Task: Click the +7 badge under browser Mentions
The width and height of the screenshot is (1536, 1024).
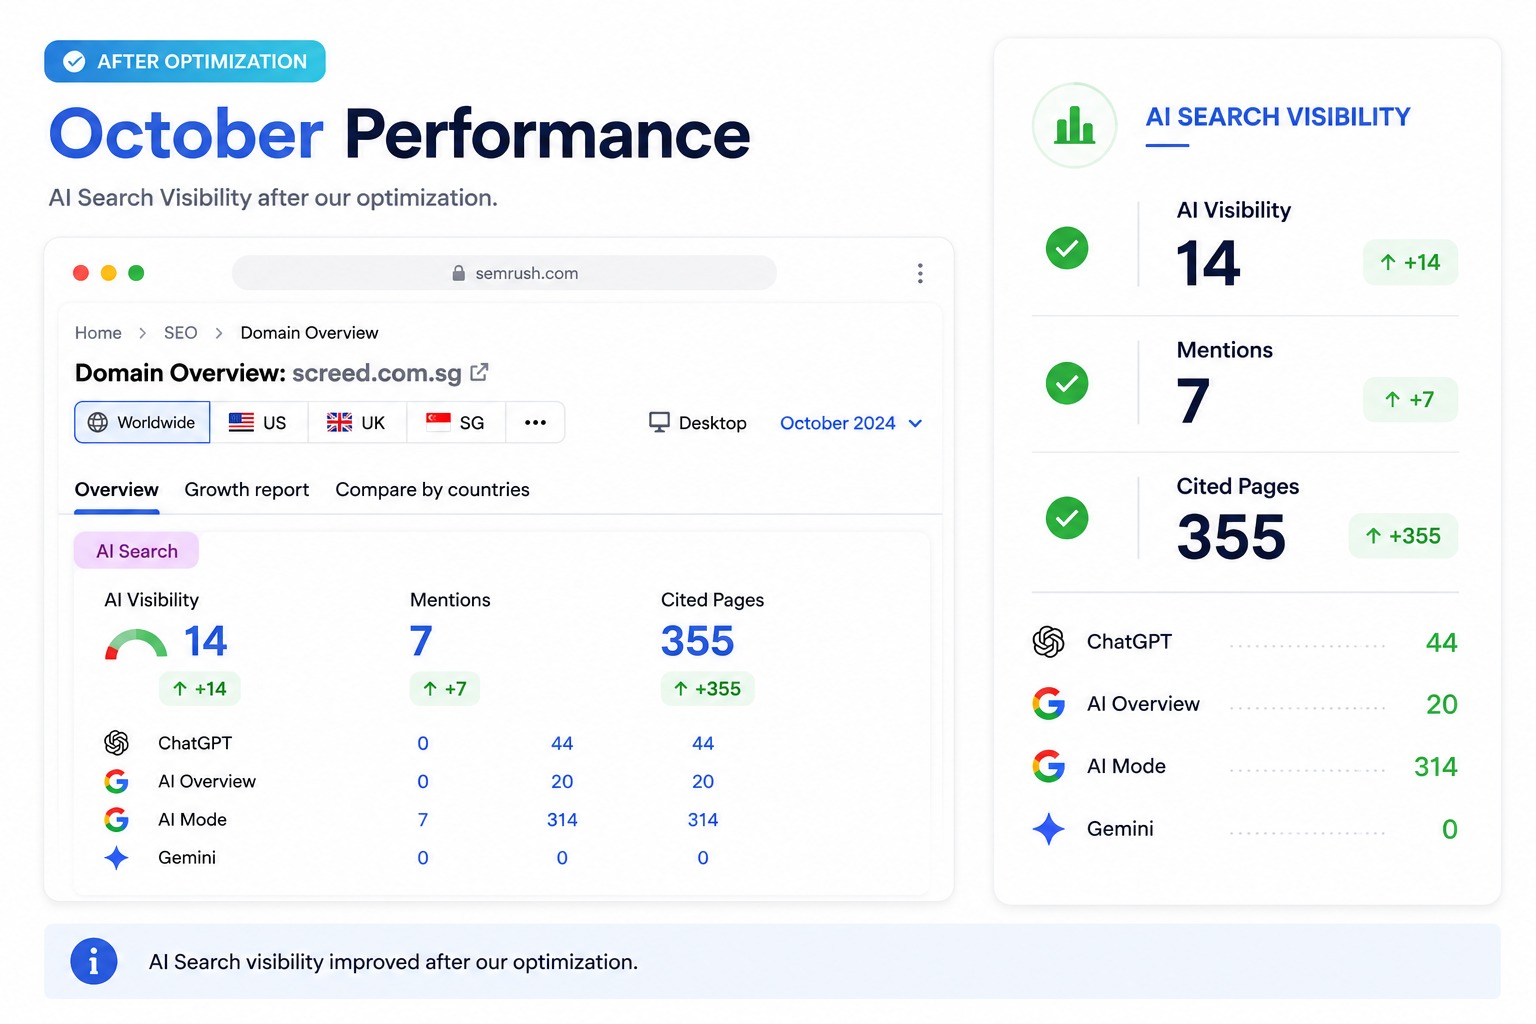Action: pyautogui.click(x=445, y=689)
